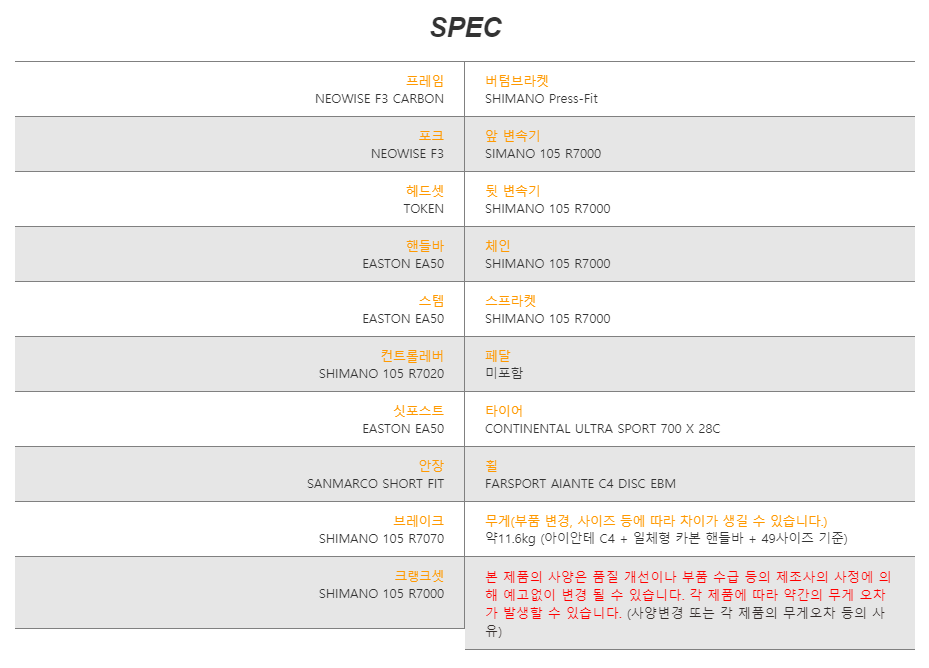Select 미포함 under 페달
929x668 pixels.
[x=504, y=373]
